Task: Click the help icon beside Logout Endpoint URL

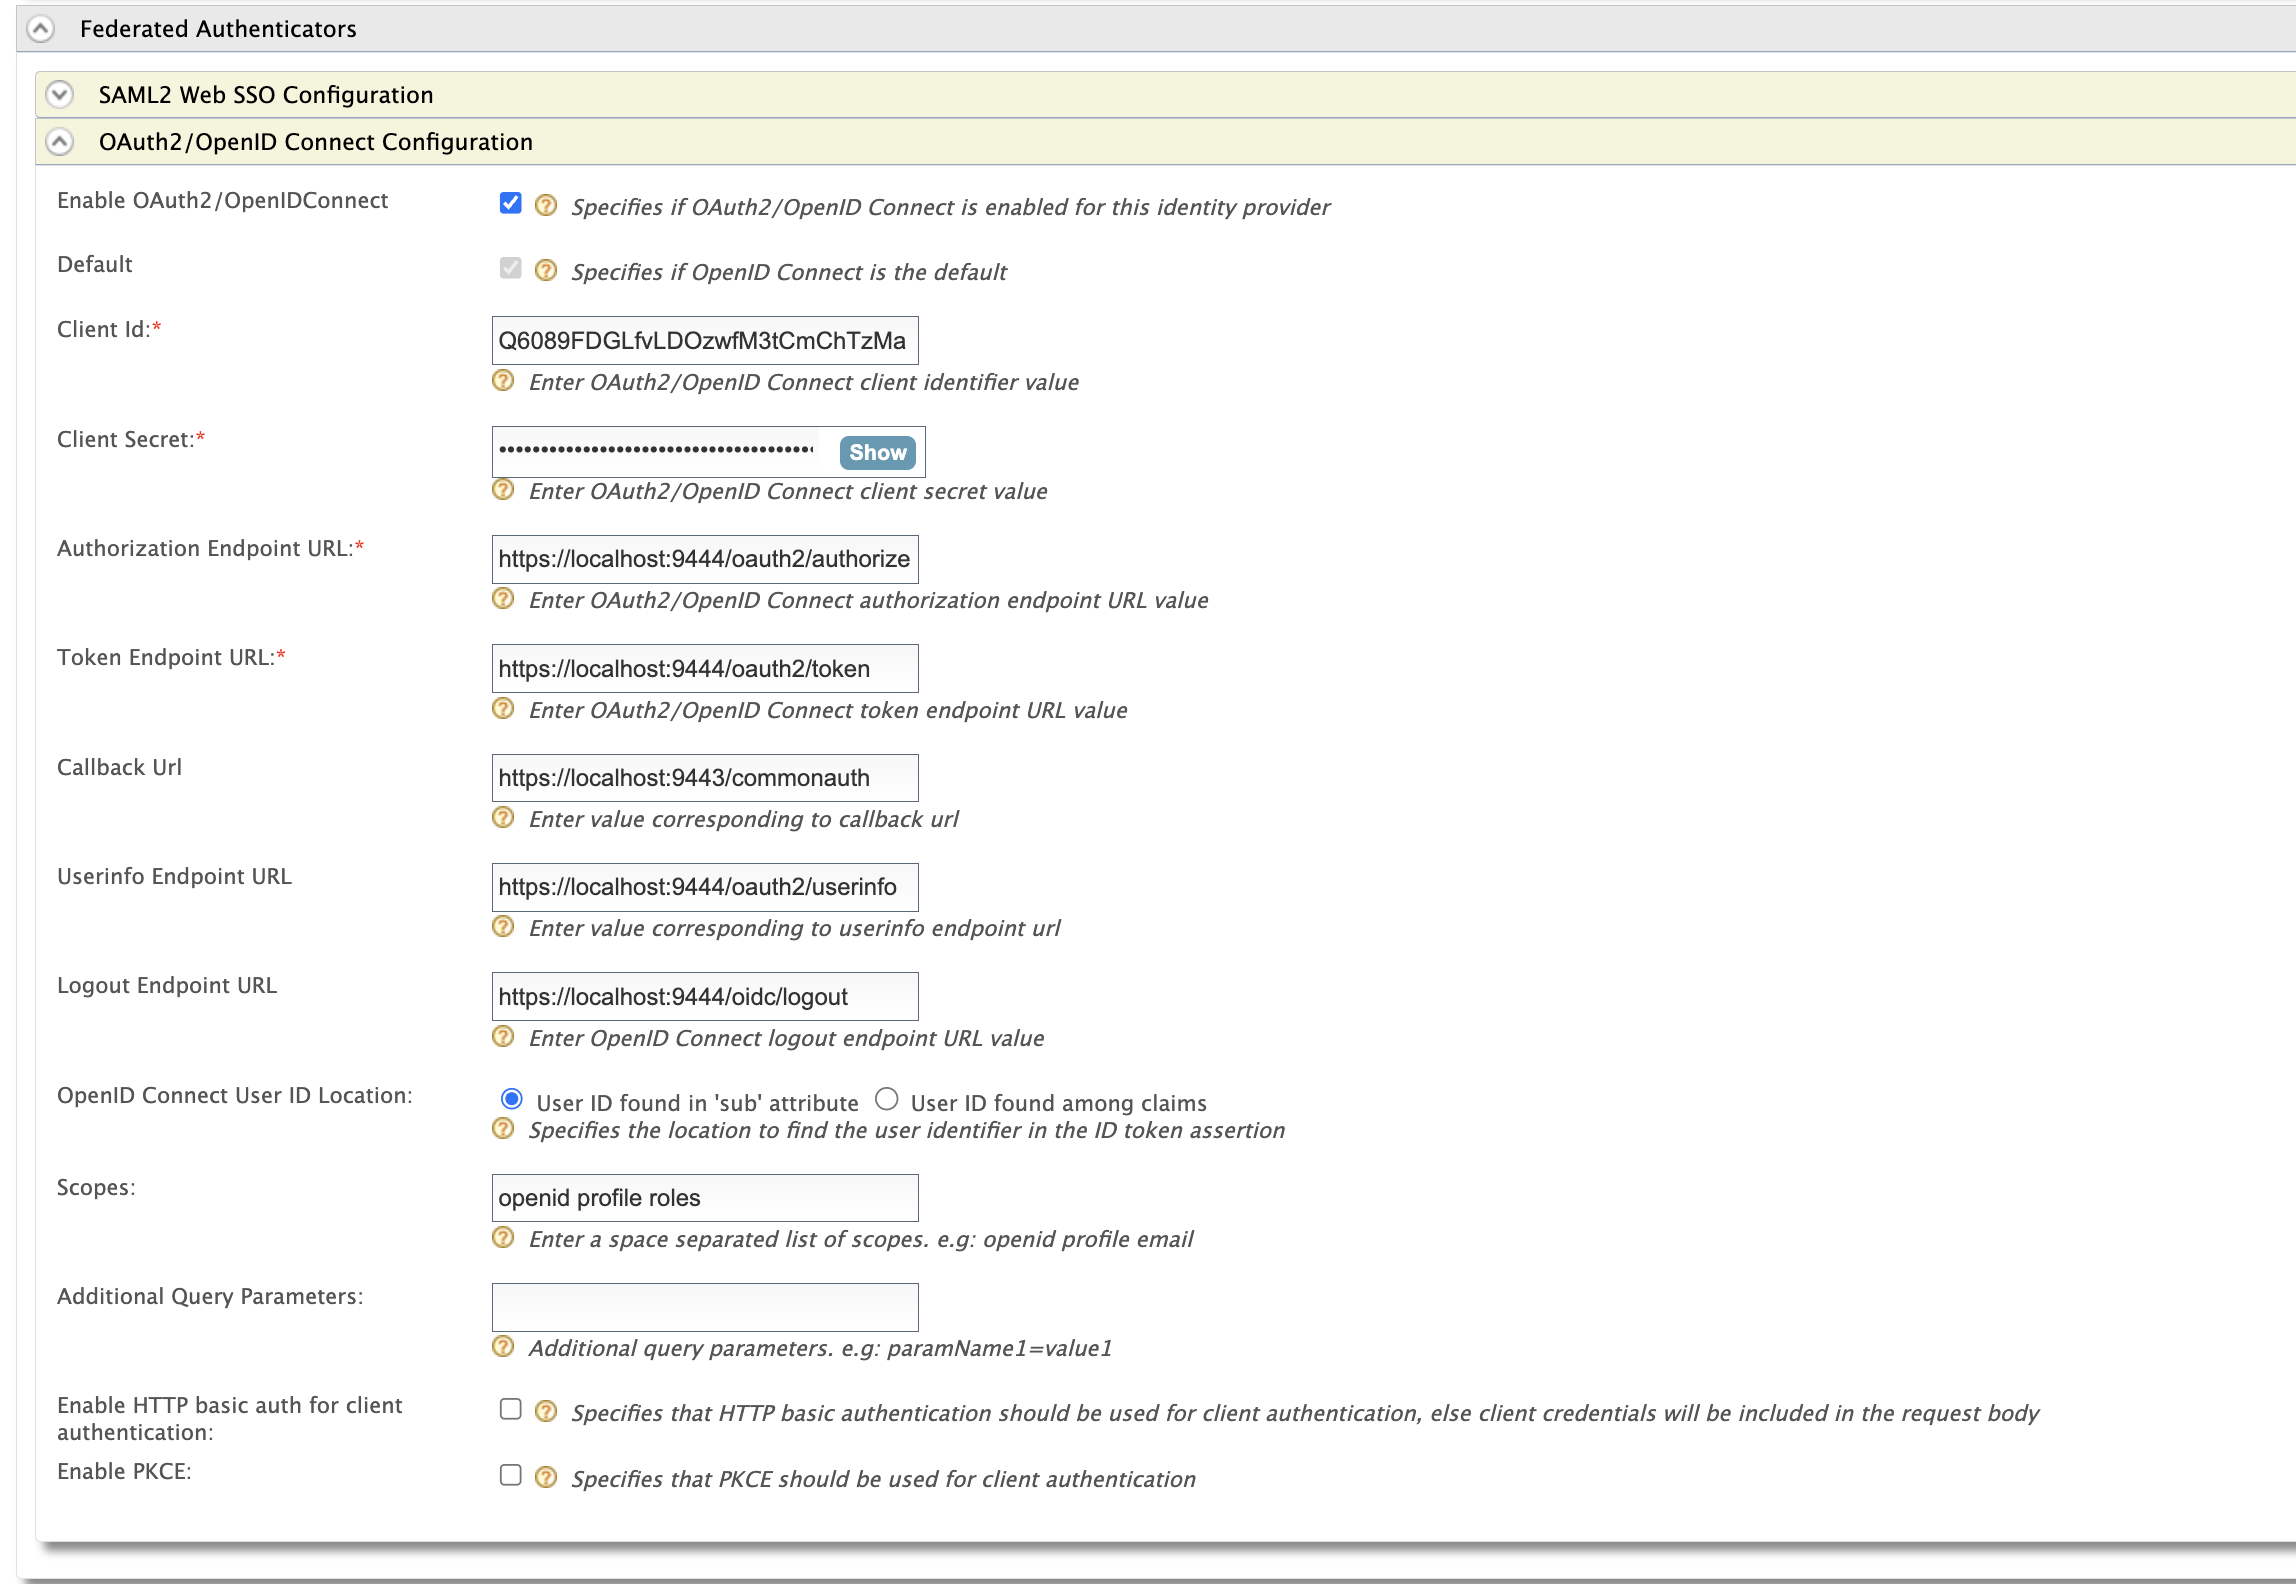Action: (x=504, y=1037)
